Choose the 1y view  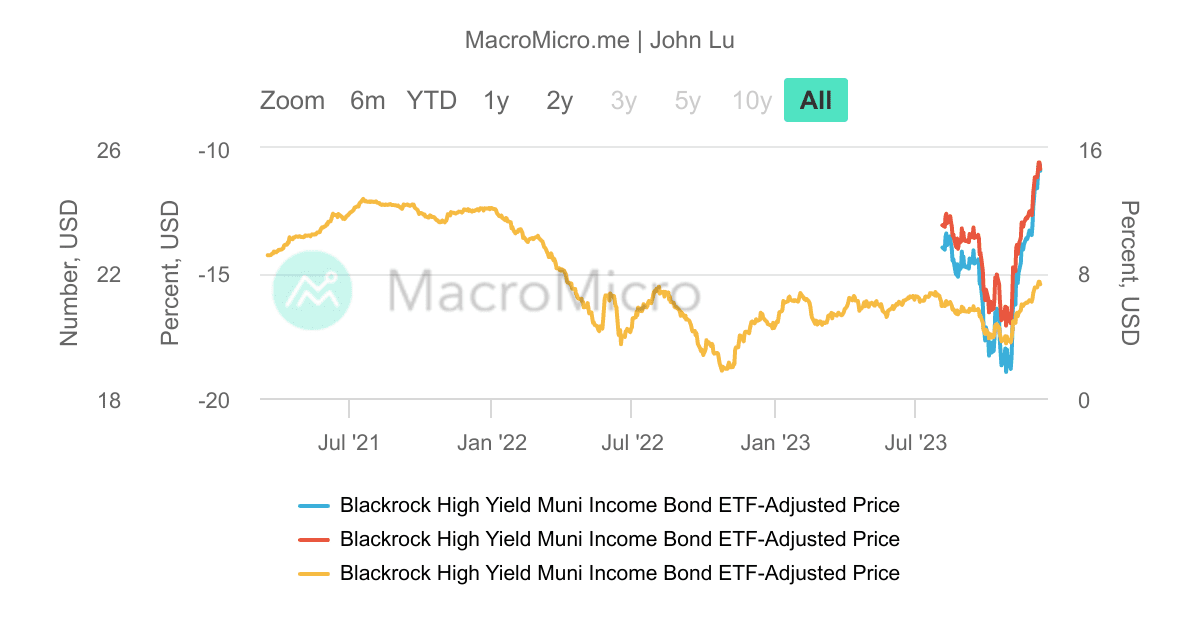(495, 100)
